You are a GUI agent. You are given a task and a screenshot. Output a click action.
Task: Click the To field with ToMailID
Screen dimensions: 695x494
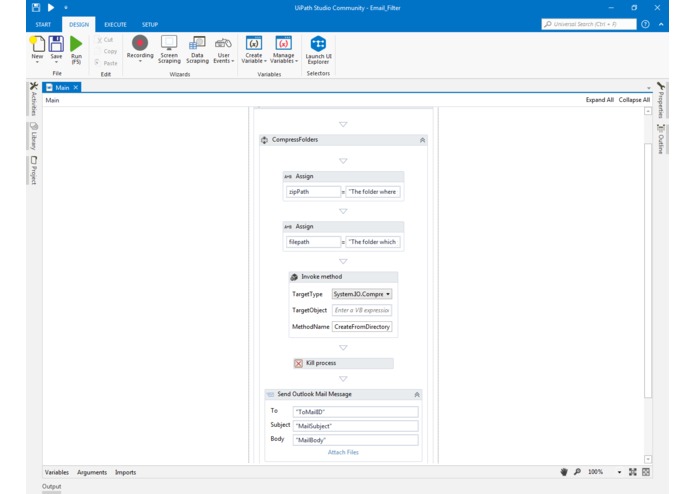[355, 412]
